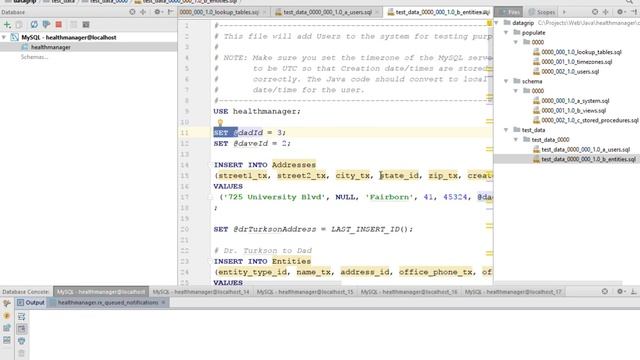Open 0000_002_1.0_c_stored_procedures.sql in file tree
640x360 pixels.
tap(589, 120)
